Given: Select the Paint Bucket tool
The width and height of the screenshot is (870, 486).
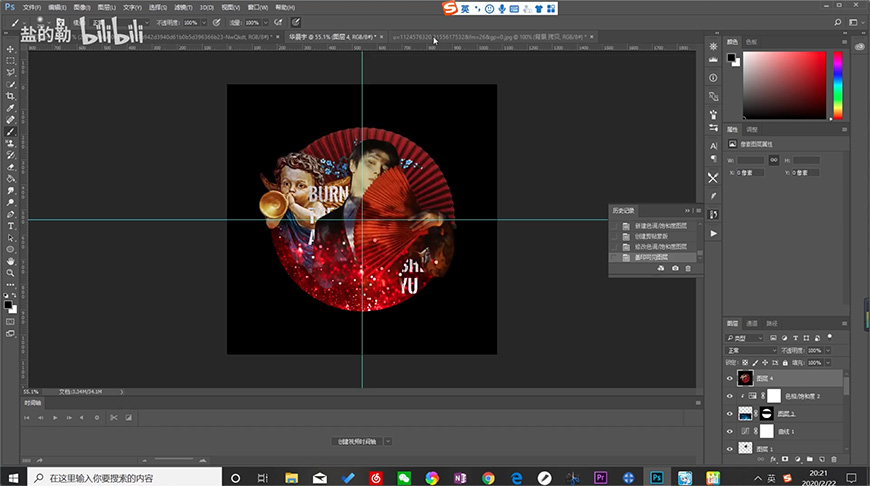Looking at the screenshot, I should [x=10, y=179].
